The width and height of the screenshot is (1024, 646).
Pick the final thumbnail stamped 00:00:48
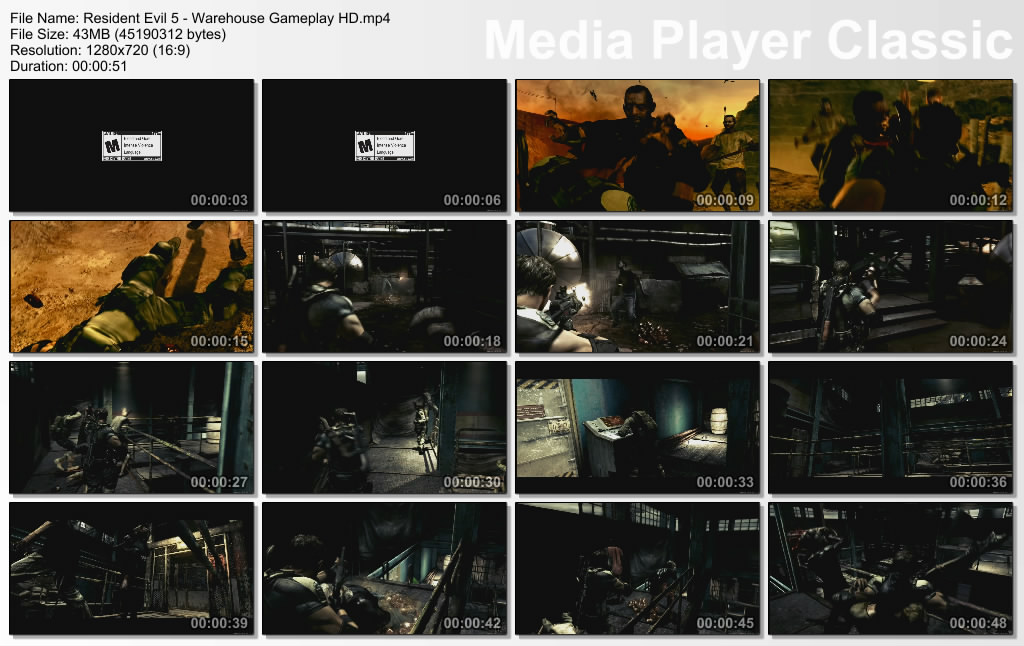(890, 569)
